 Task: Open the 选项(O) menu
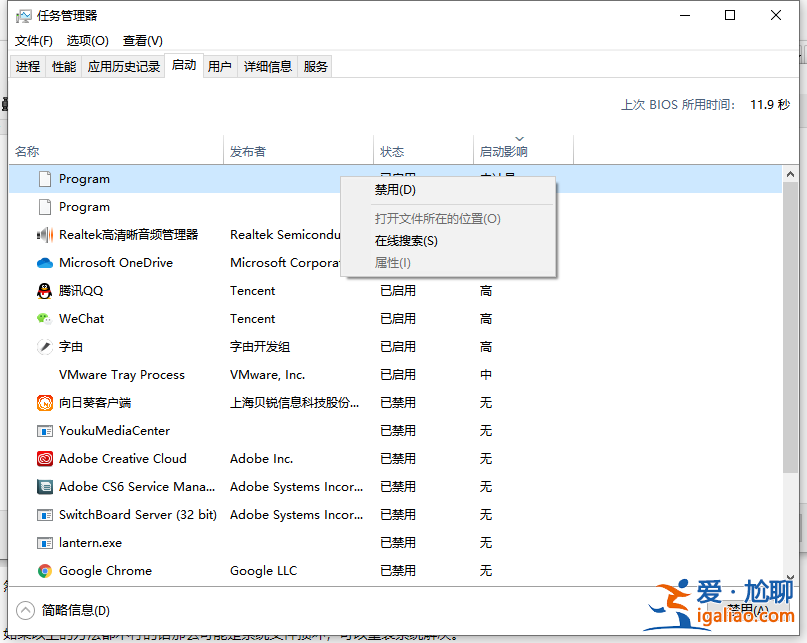87,41
